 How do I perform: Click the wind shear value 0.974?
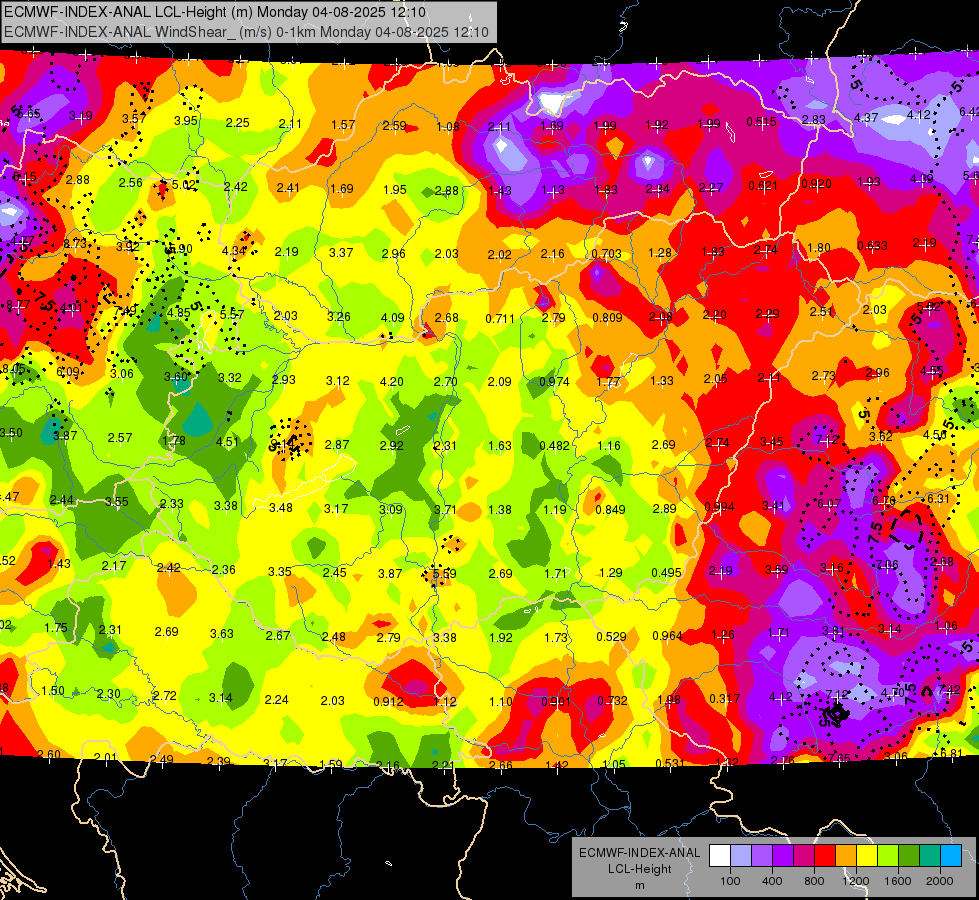click(554, 381)
